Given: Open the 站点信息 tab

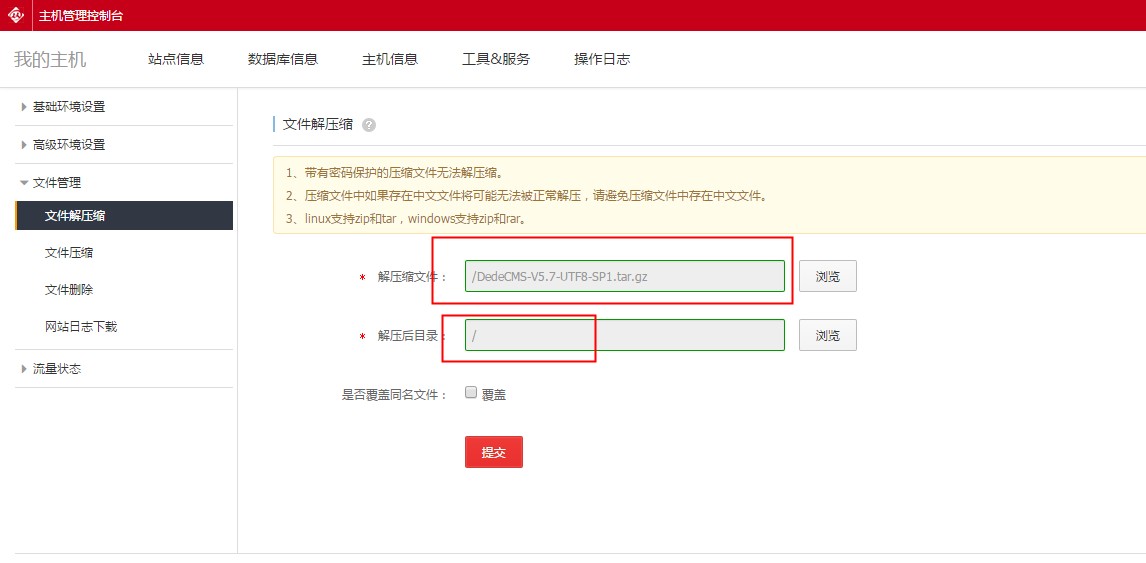Looking at the screenshot, I should coord(176,59).
